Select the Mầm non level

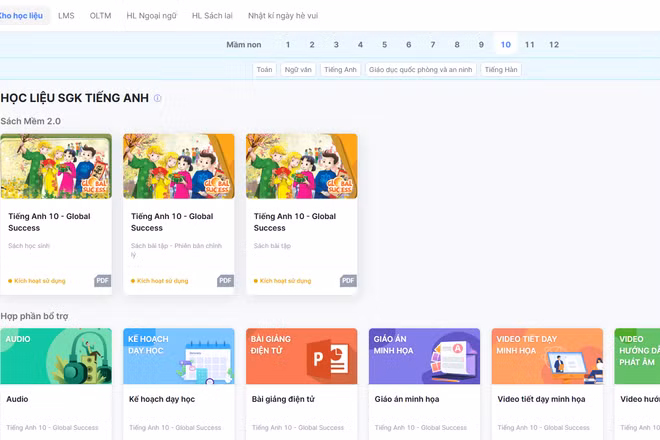coord(244,45)
